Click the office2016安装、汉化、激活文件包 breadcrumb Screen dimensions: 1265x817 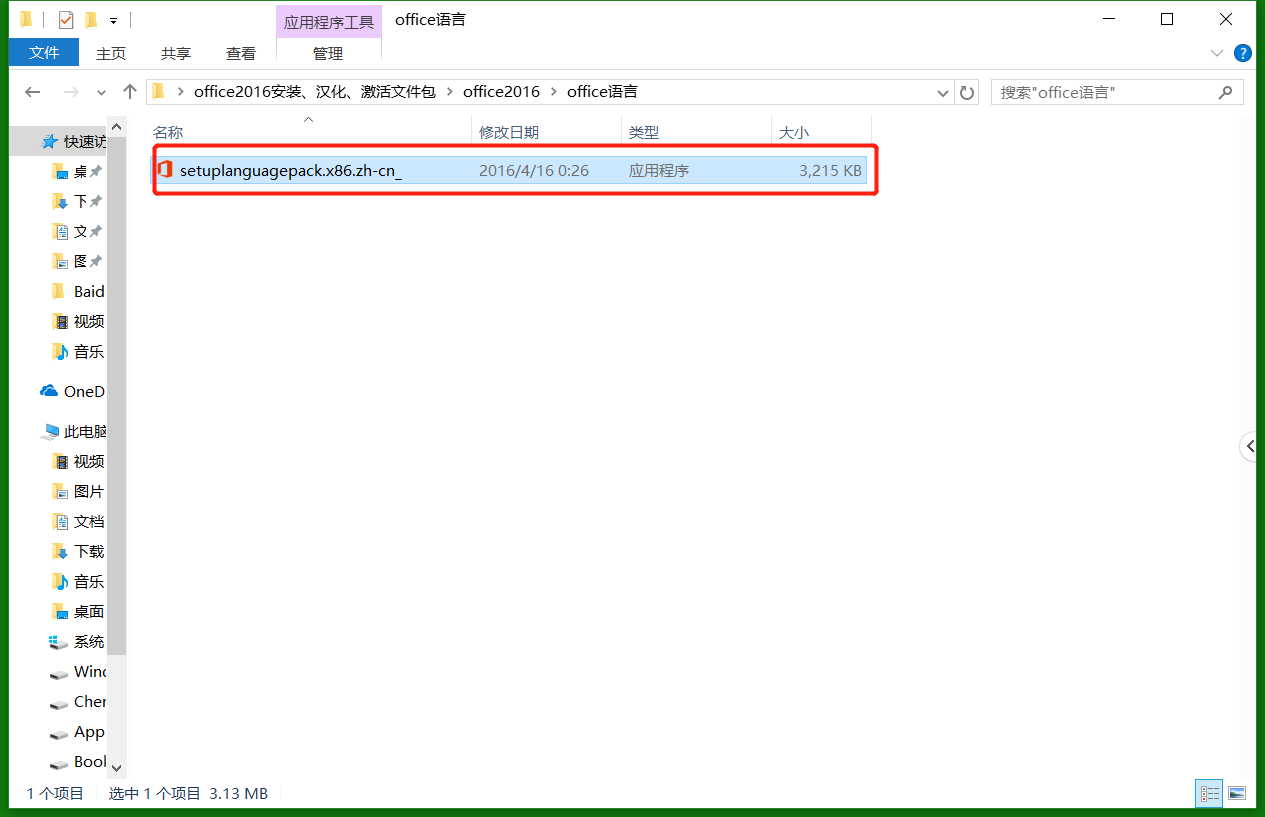(x=315, y=92)
